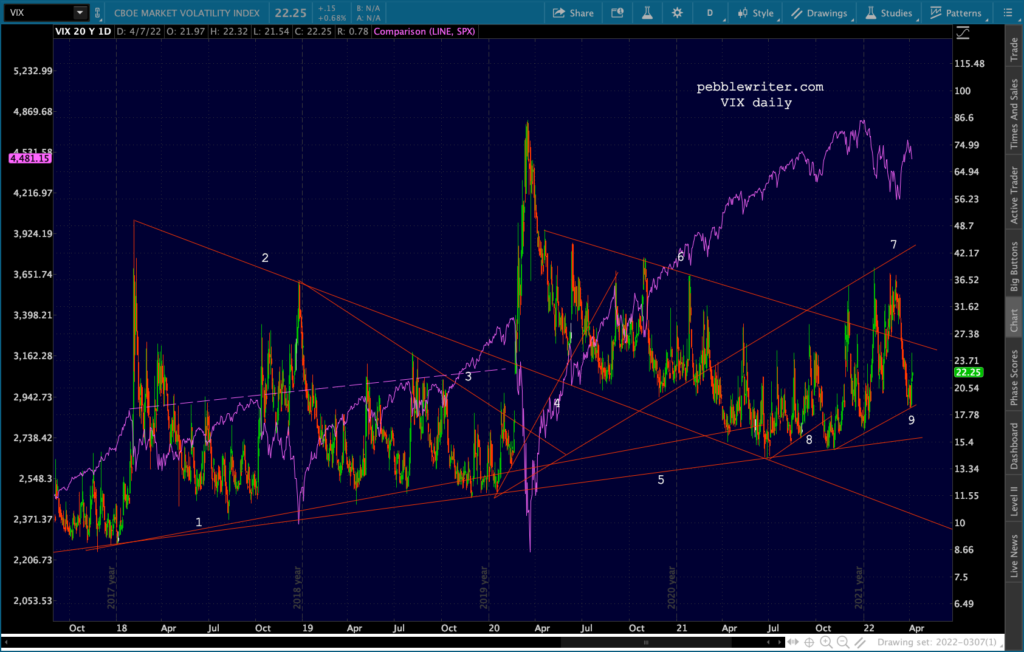Expand the VIX symbol dropdown arrow
This screenshot has height=652, width=1024.
(79, 13)
